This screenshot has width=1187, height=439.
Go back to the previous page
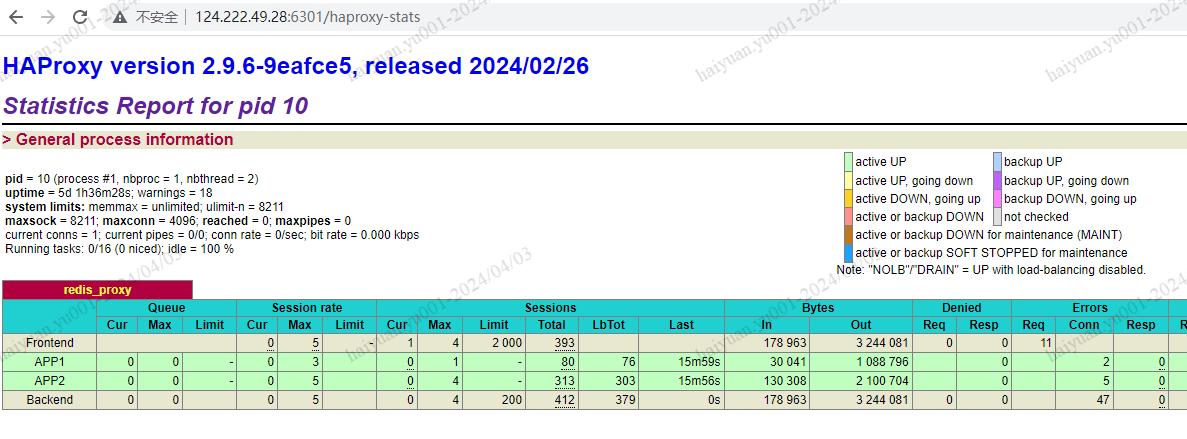point(16,18)
